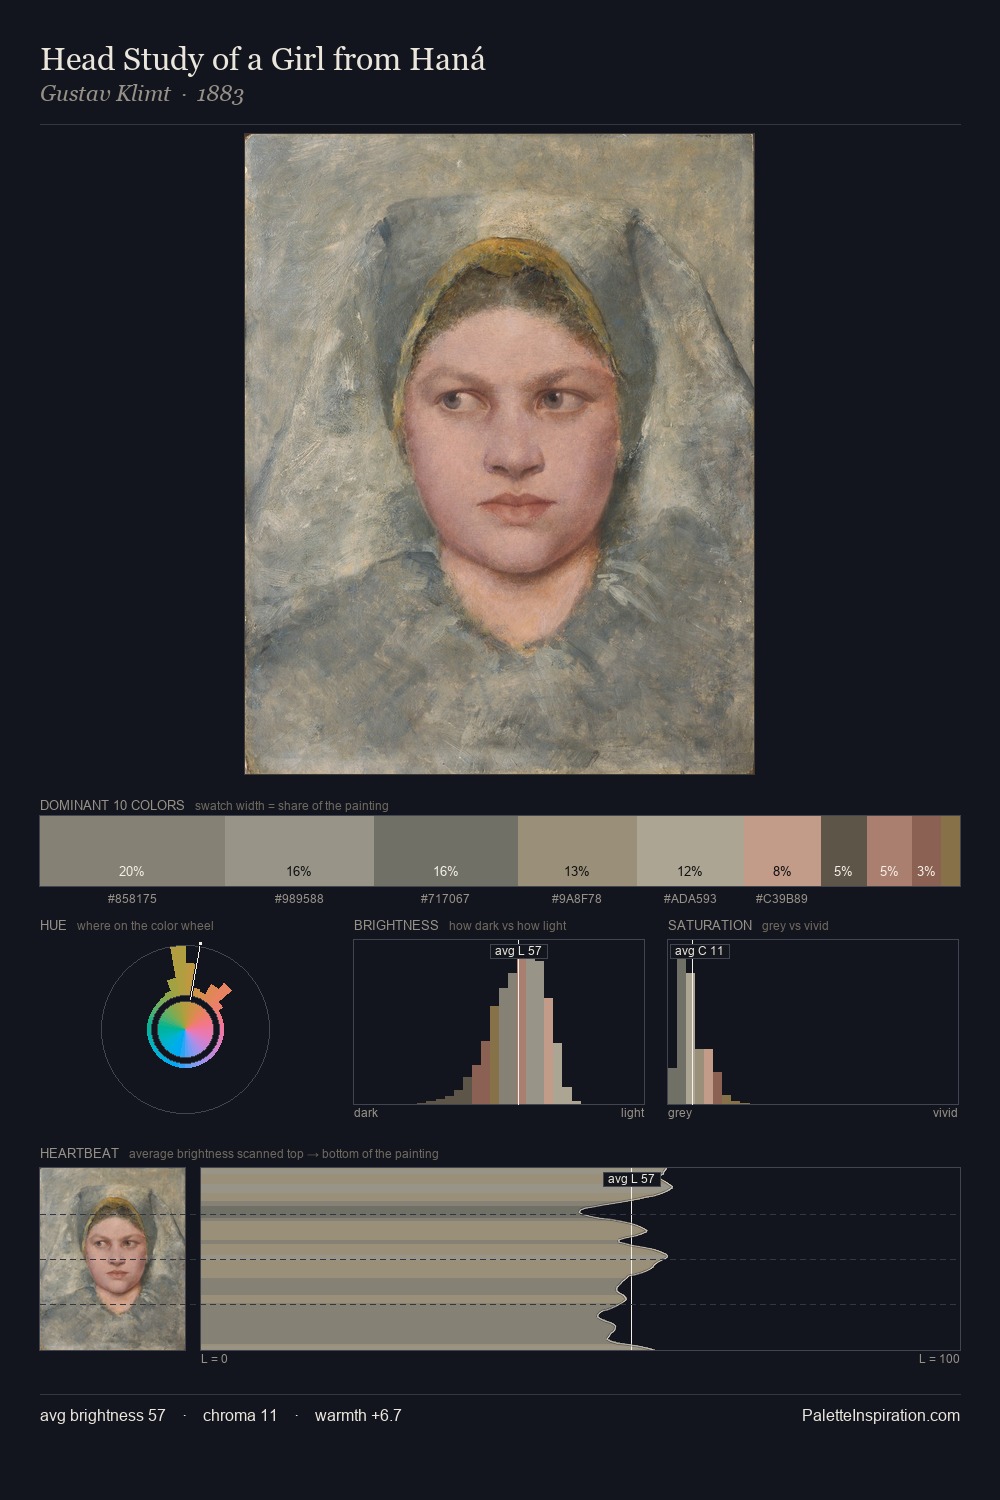
Task: Click the hex code #858175
Action: [x=132, y=899]
